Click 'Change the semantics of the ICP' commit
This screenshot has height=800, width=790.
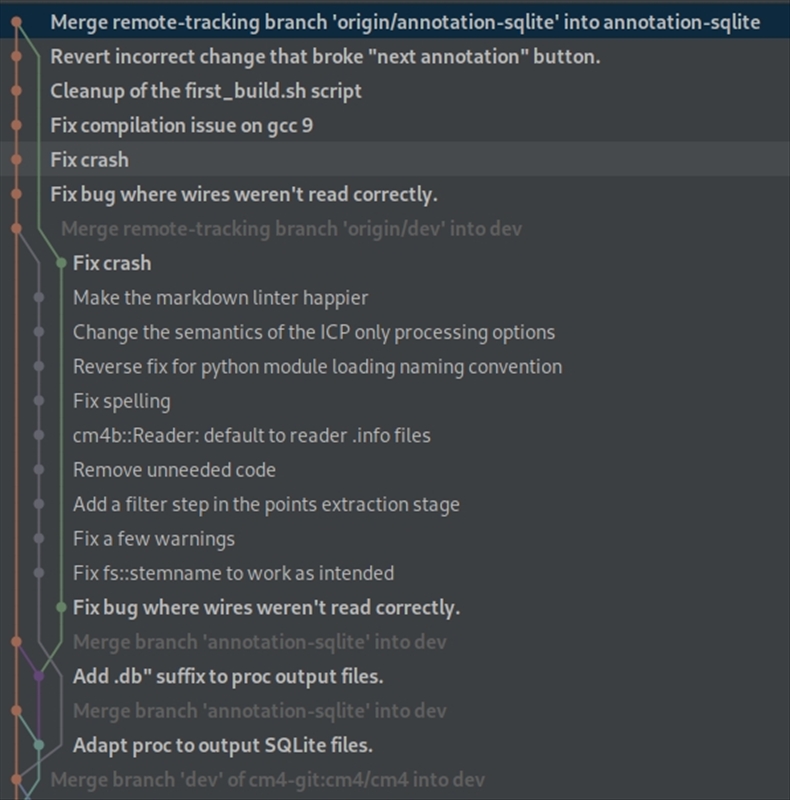click(x=313, y=332)
